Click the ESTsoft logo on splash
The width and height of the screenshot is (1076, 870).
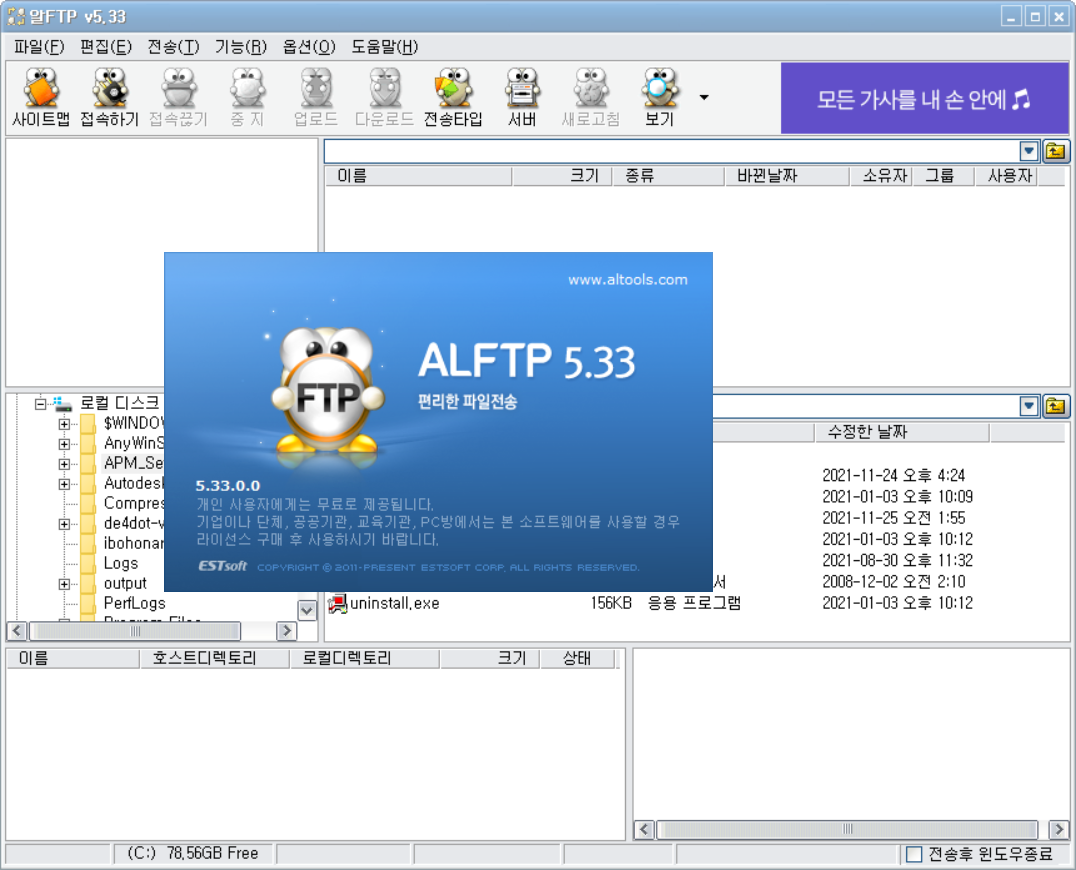coord(222,566)
